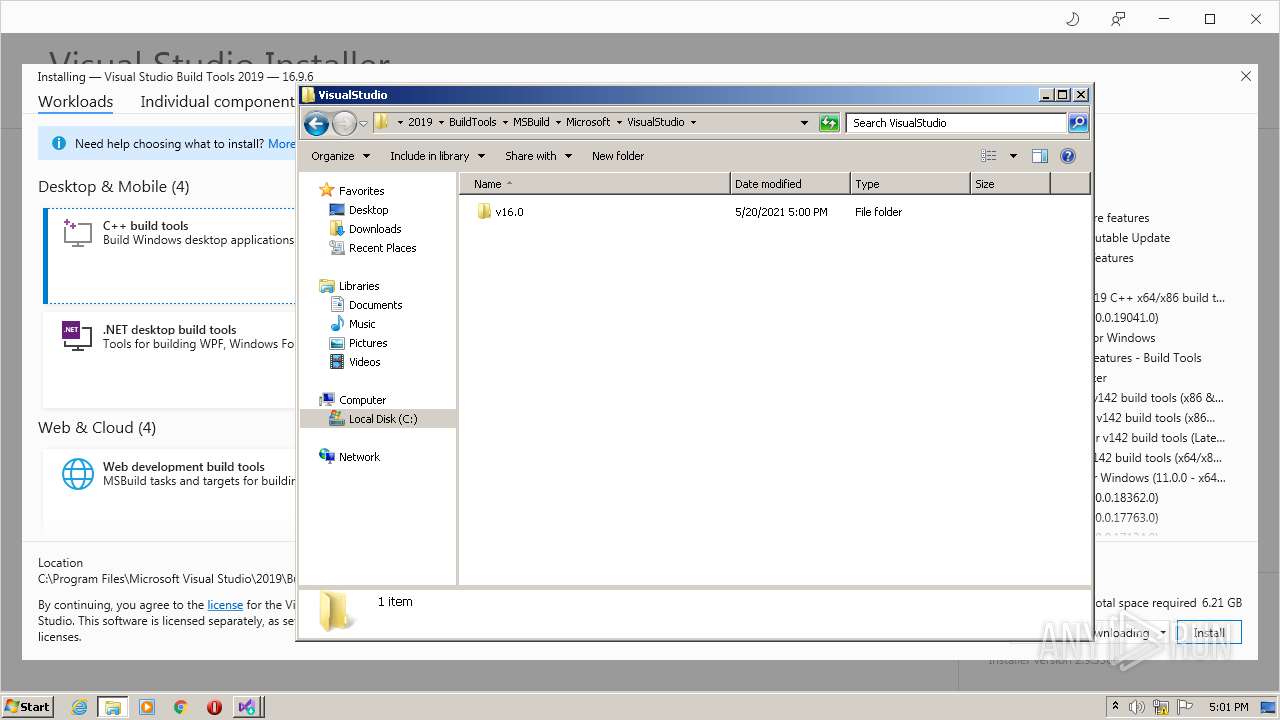1280x720 pixels.
Task: Switch to Individual components tab
Action: pos(218,102)
